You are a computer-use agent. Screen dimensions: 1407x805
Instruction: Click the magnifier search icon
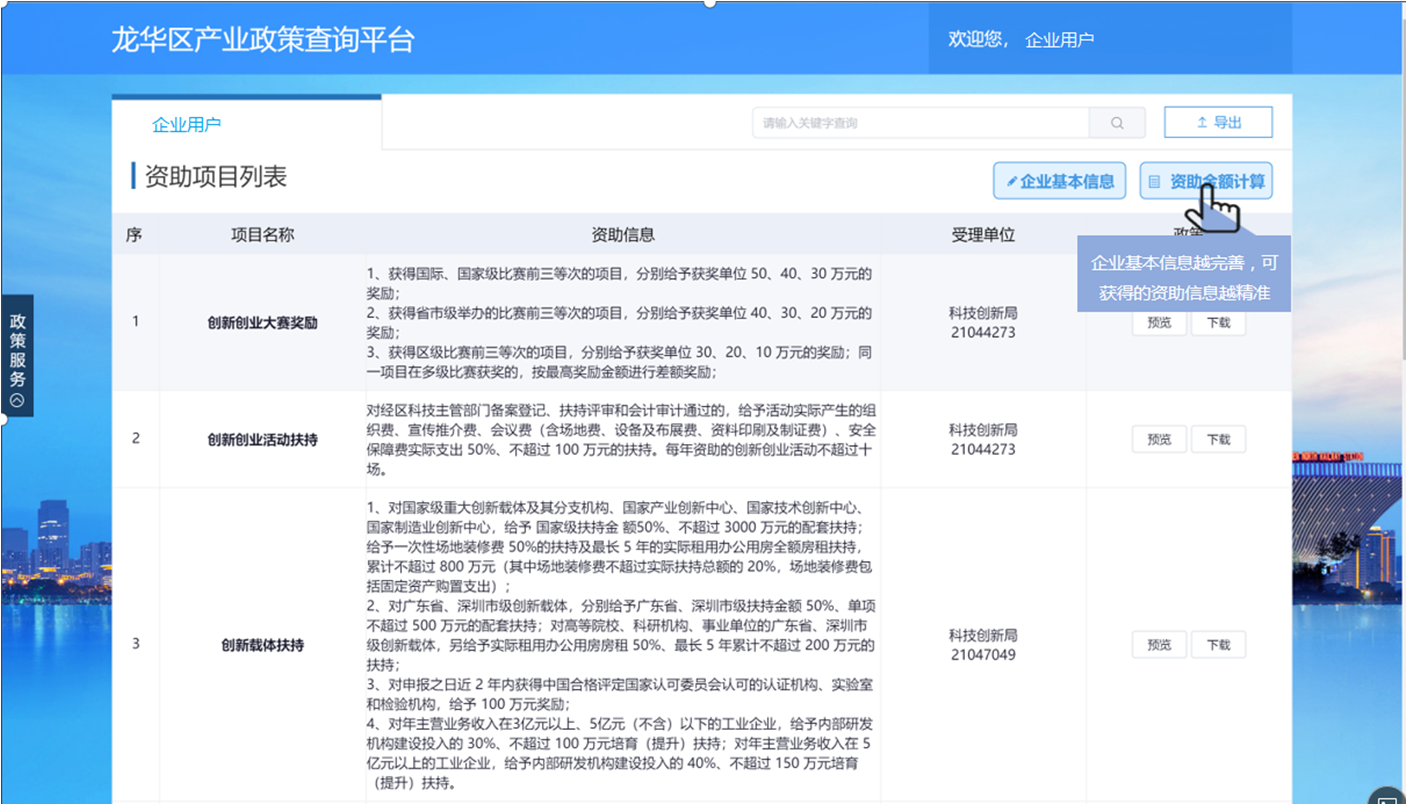[x=1117, y=123]
